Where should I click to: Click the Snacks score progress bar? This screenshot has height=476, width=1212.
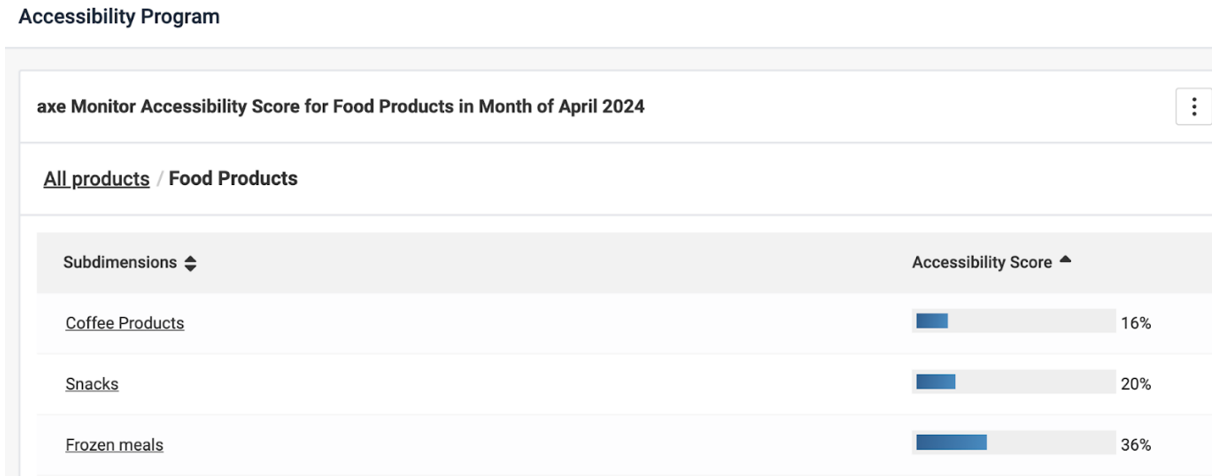pyautogui.click(x=1013, y=382)
